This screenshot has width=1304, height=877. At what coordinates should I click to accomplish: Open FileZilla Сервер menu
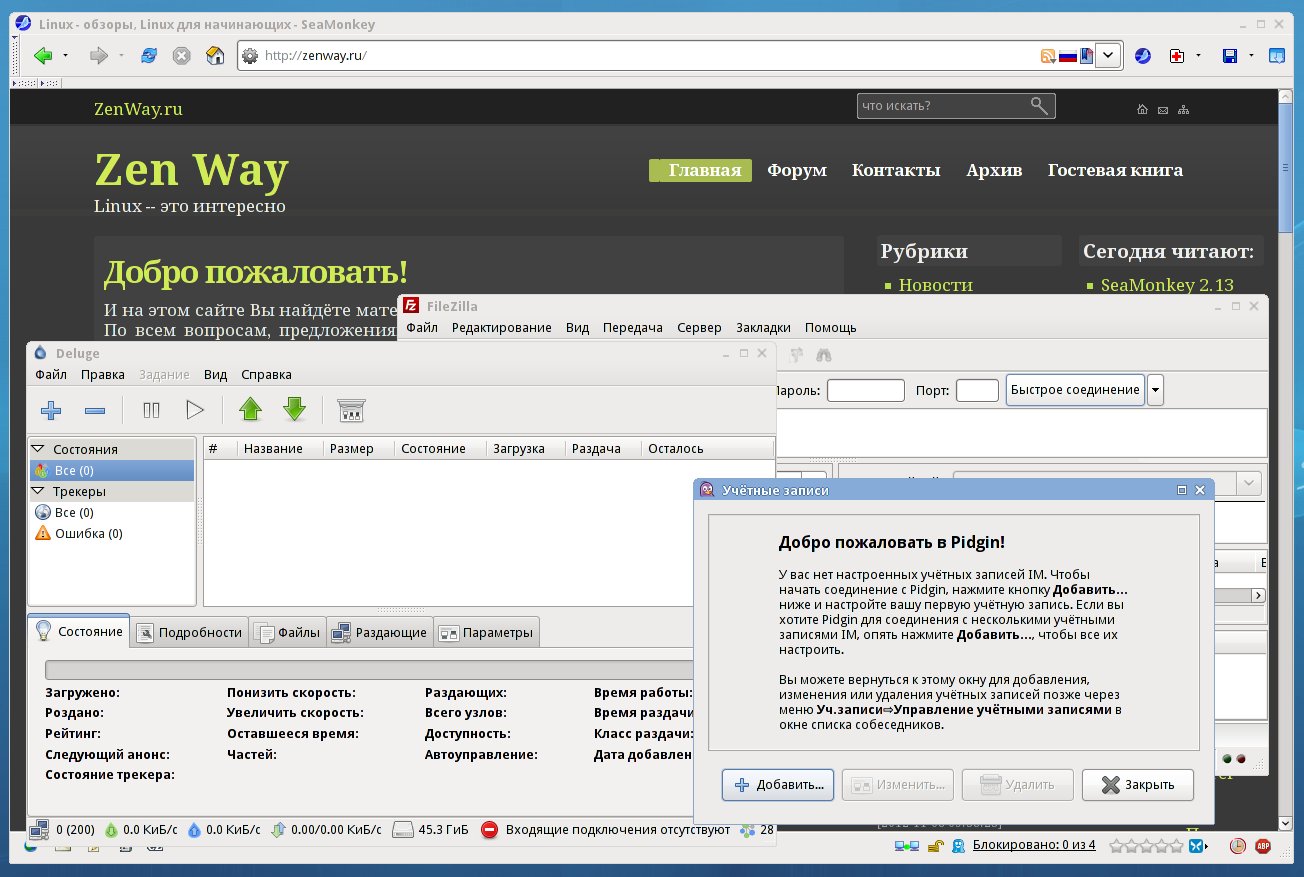[x=699, y=327]
